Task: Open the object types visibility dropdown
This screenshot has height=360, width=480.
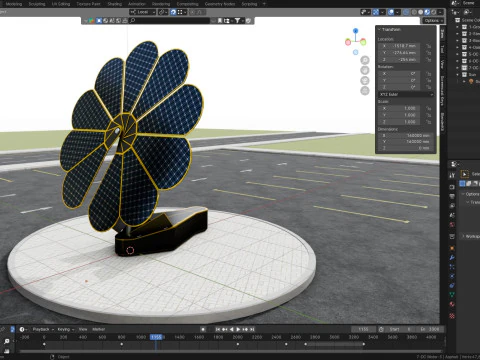Action: coord(365,12)
